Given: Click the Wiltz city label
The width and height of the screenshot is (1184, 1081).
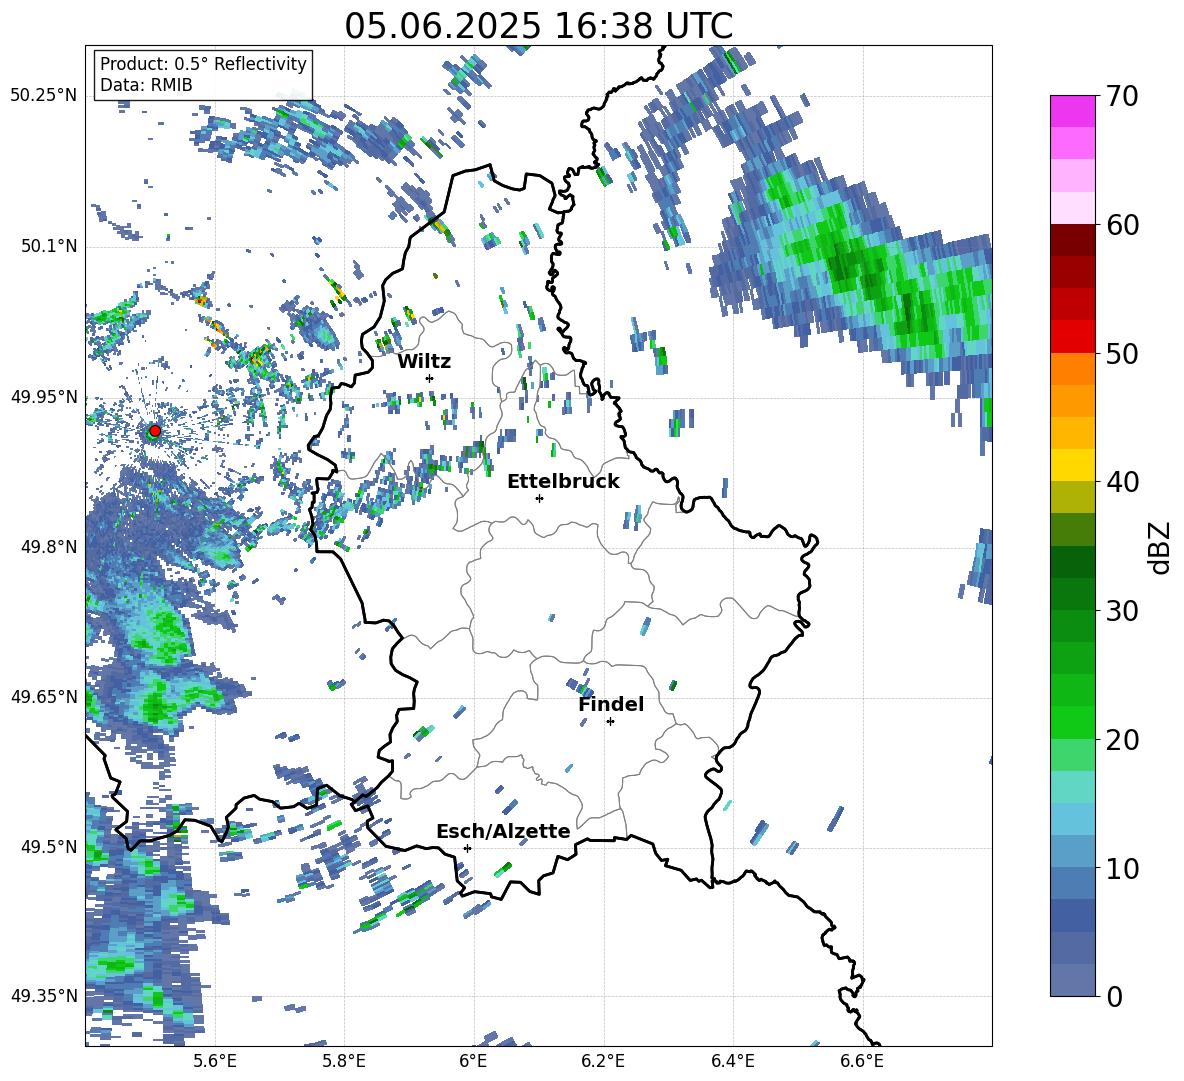Looking at the screenshot, I should click(x=424, y=361).
